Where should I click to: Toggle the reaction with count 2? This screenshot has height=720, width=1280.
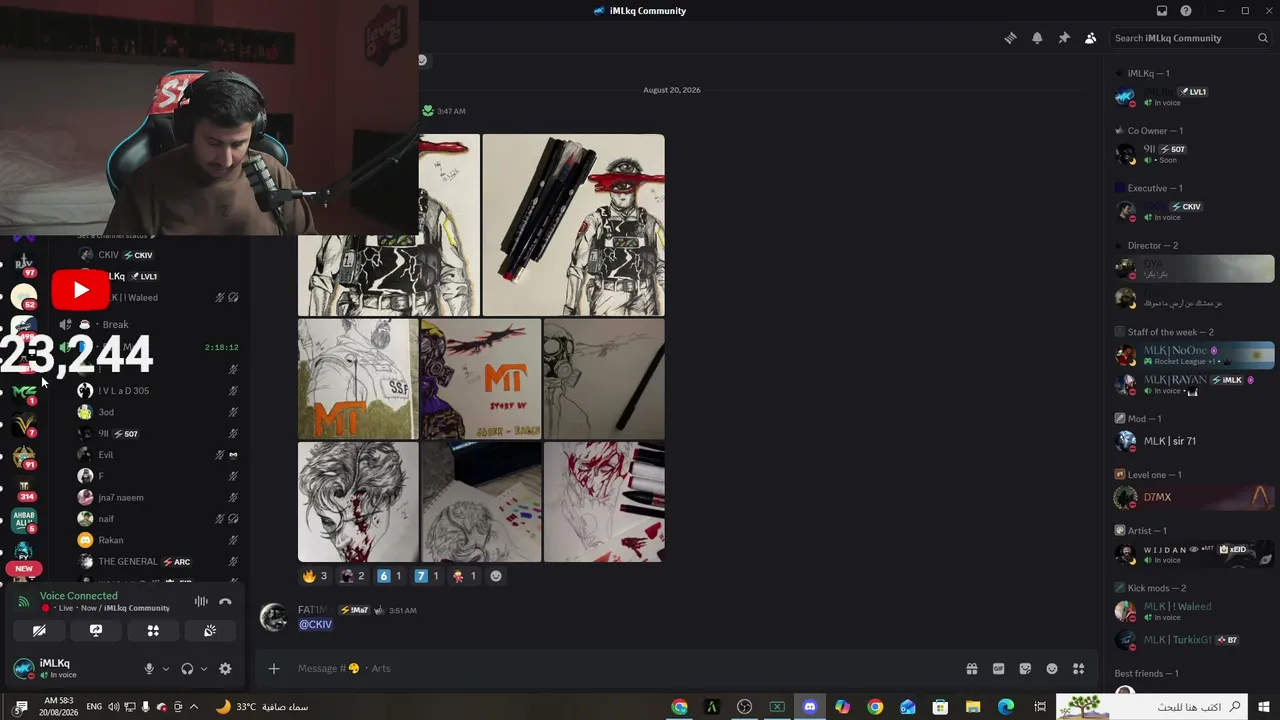coord(353,576)
